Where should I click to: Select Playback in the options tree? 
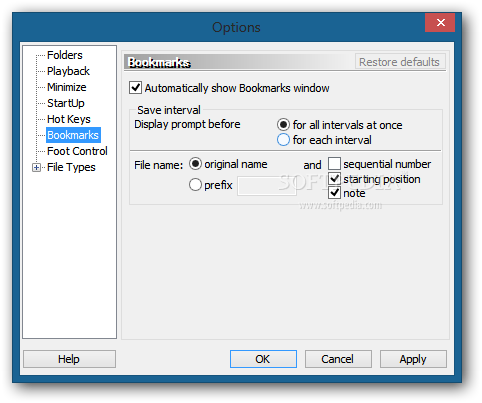click(x=68, y=71)
